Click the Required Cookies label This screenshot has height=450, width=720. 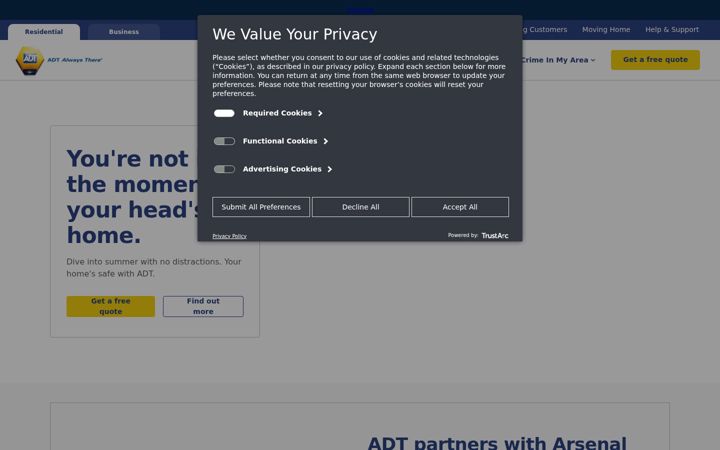[x=277, y=113]
